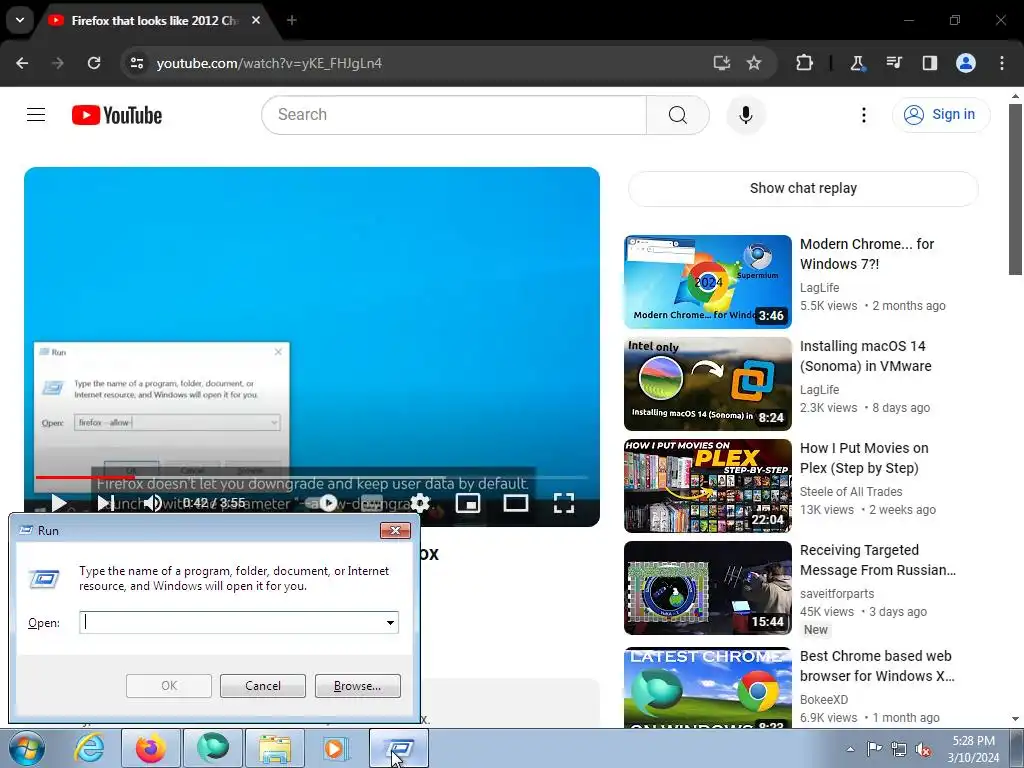Open the Extensions puzzle icon
The height and width of the screenshot is (768, 1024).
[x=805, y=63]
